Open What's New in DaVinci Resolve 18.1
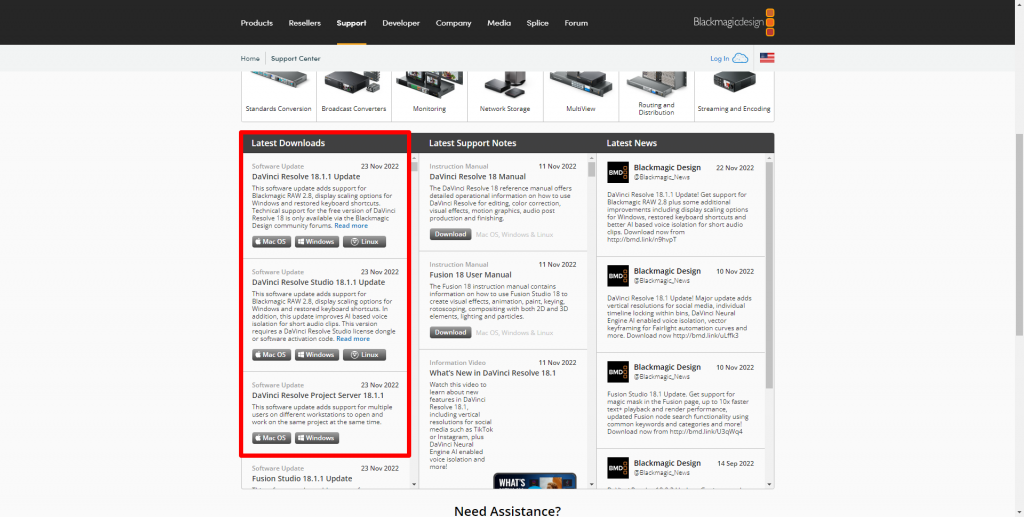The height and width of the screenshot is (517, 1024). click(492, 373)
